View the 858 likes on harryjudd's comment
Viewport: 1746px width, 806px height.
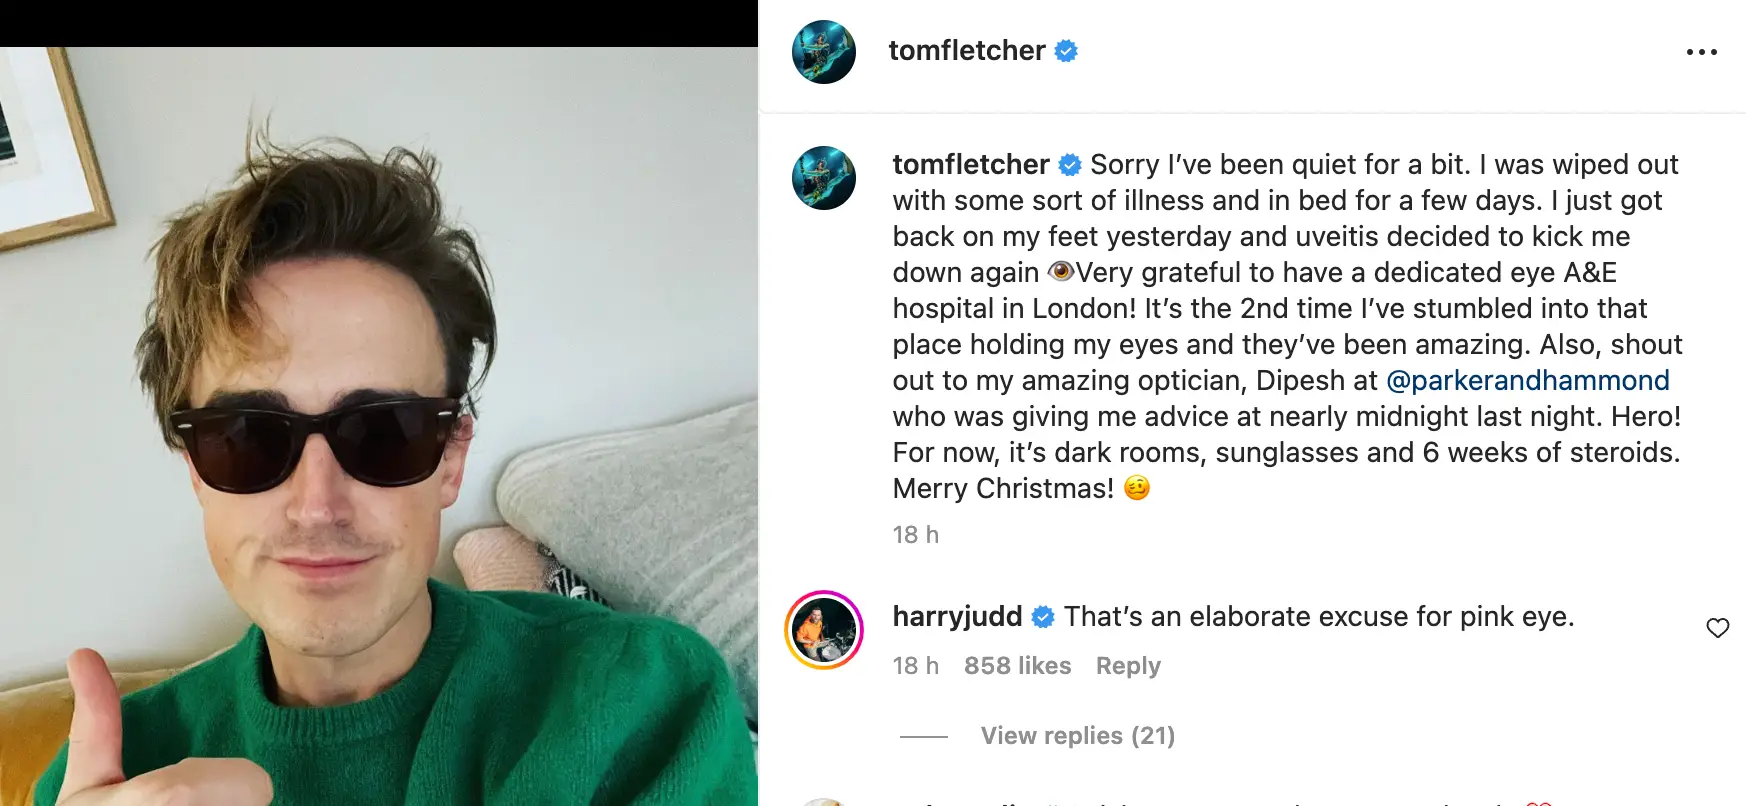[1017, 665]
